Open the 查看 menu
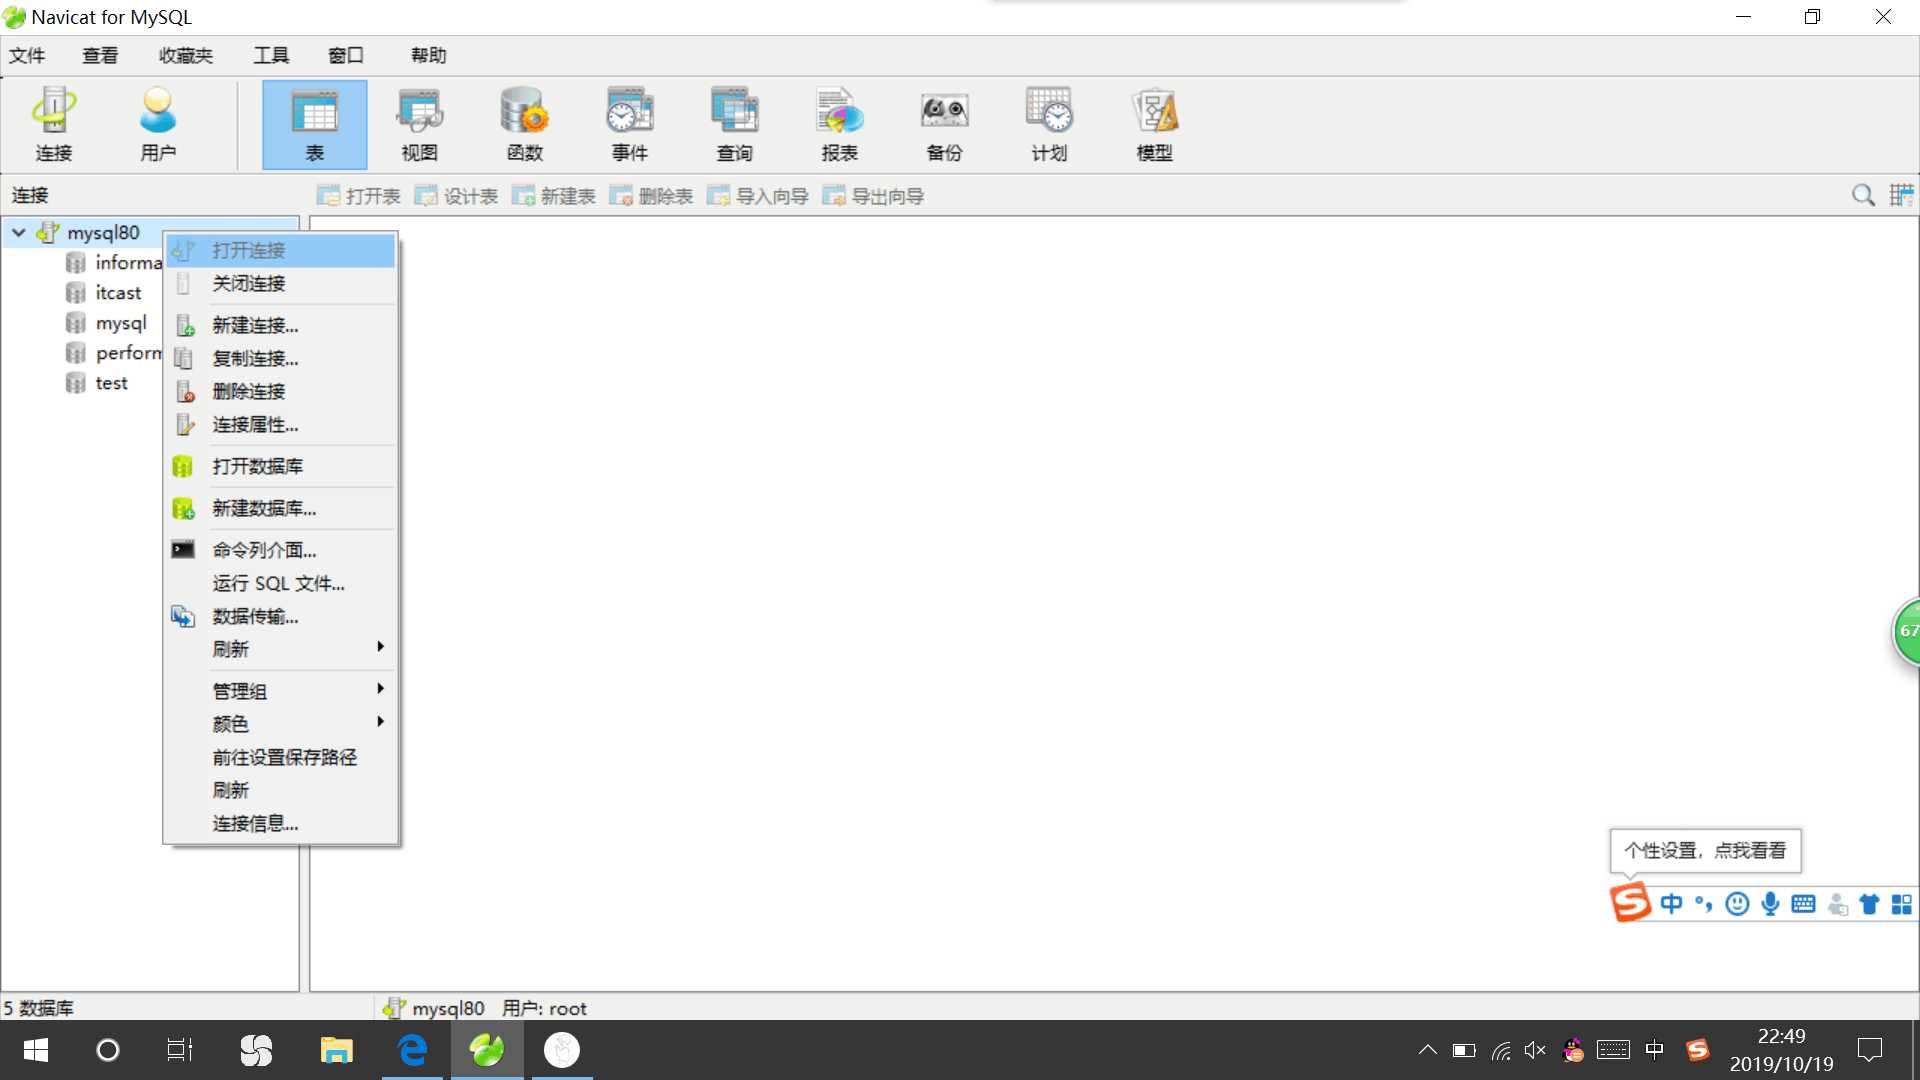Image resolution: width=1920 pixels, height=1080 pixels. point(100,55)
